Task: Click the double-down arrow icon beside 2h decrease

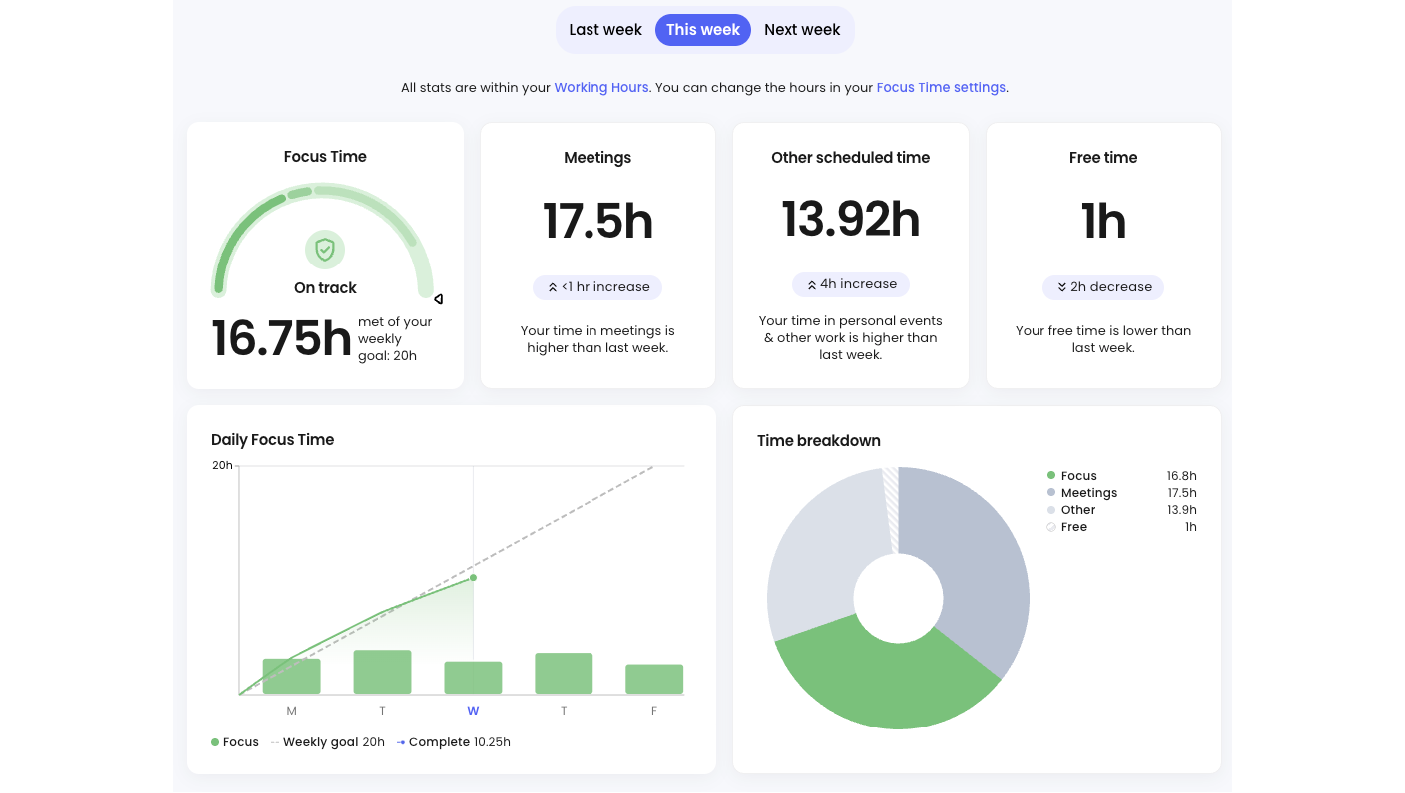Action: coord(1061,287)
